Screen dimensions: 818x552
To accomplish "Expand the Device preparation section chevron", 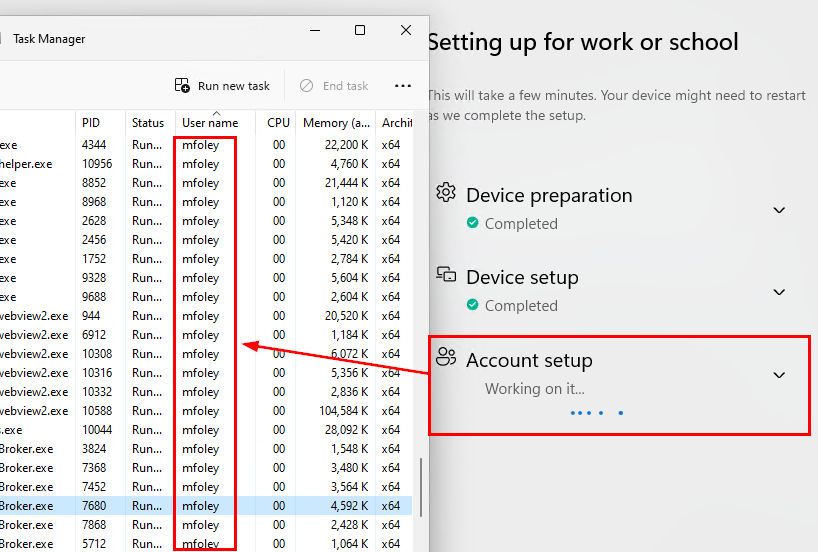I will pos(780,210).
